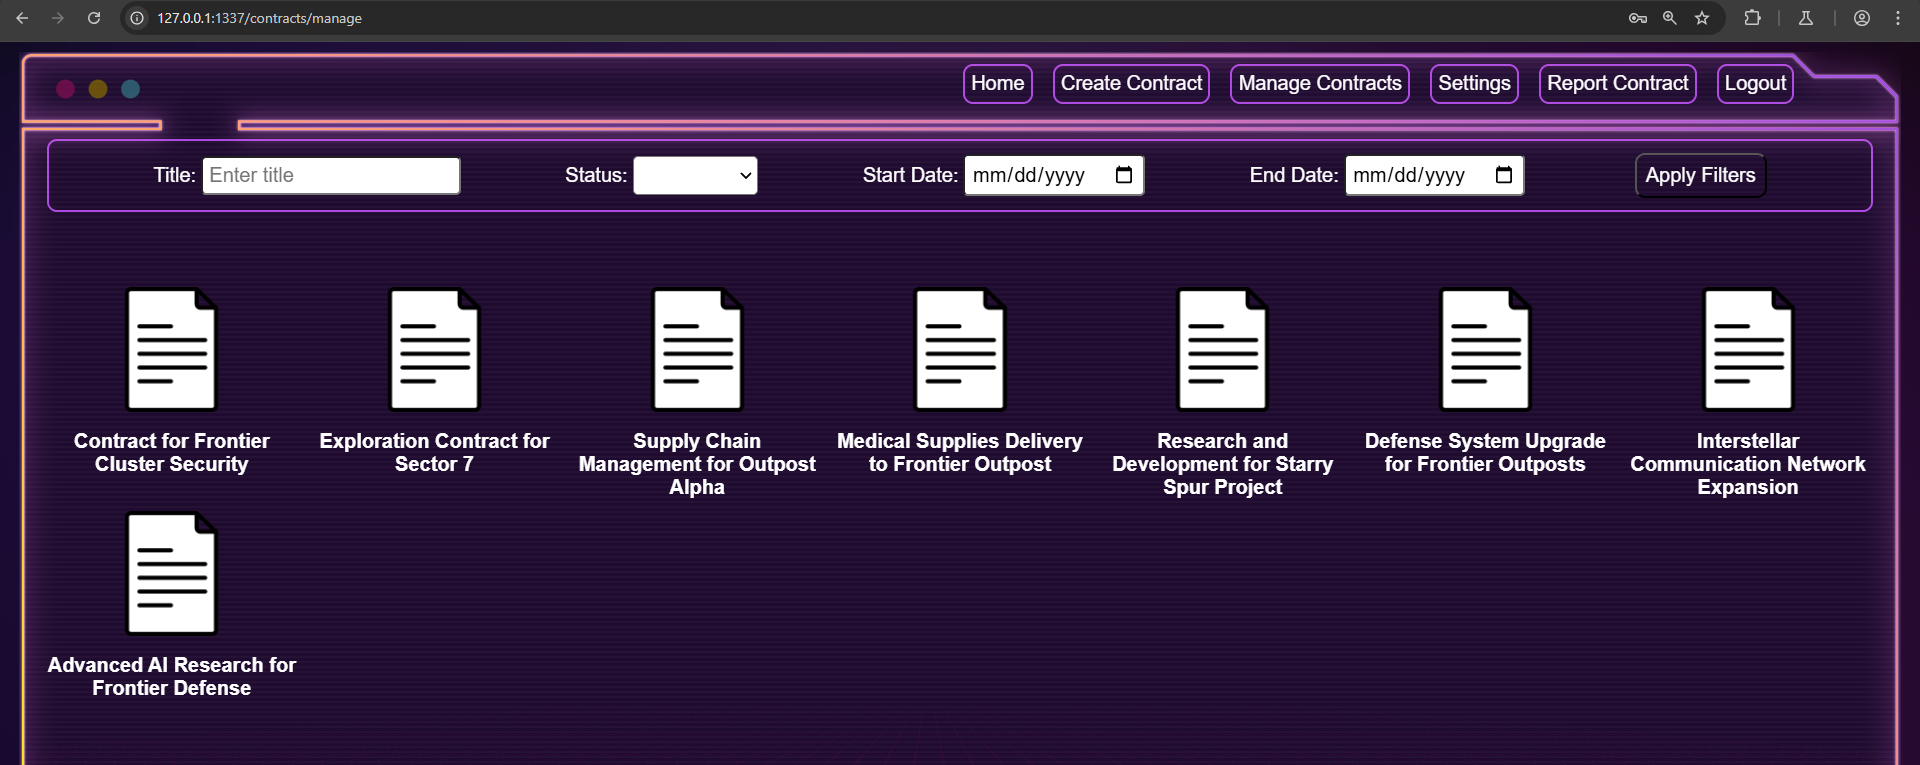
Task: Expand the Status filter dropdown
Action: pos(695,176)
